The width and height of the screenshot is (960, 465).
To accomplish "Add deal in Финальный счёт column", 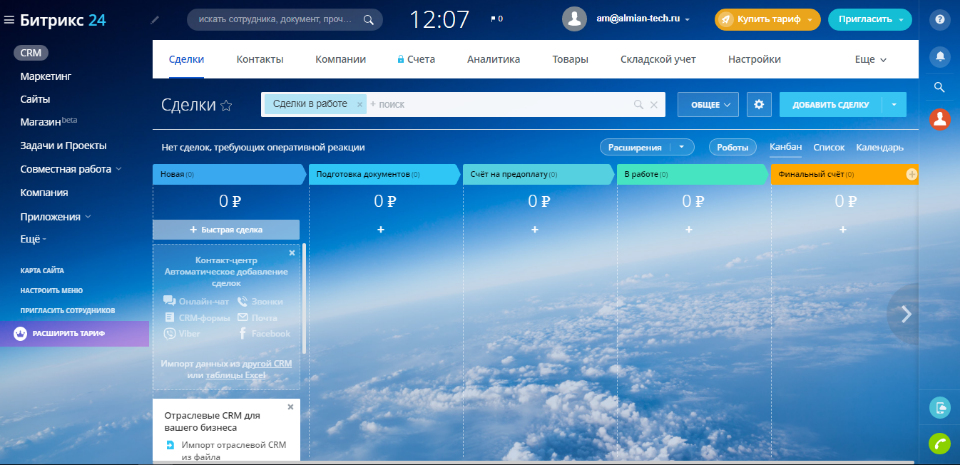I will [x=843, y=229].
